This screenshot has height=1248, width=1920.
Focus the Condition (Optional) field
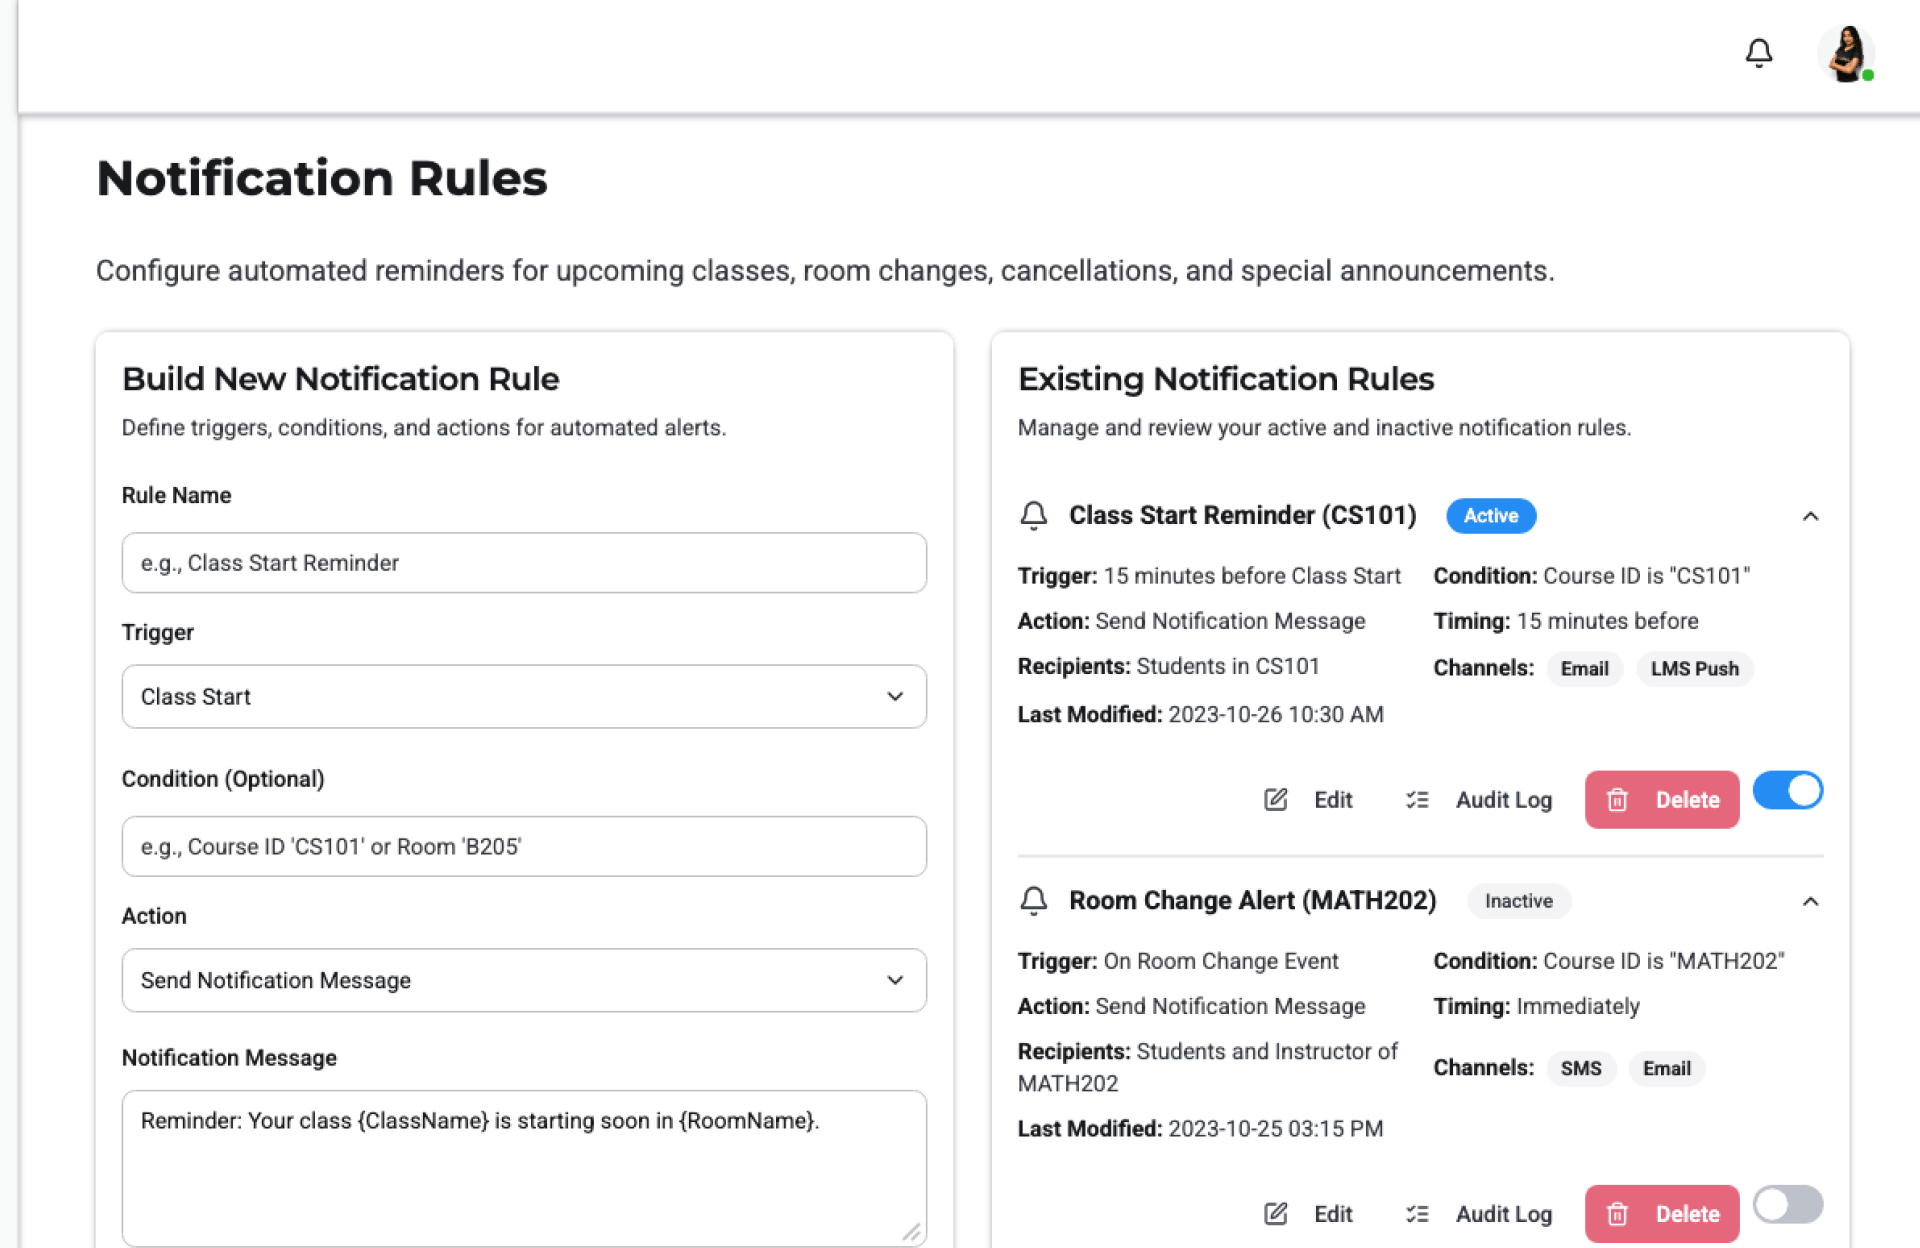pos(523,847)
